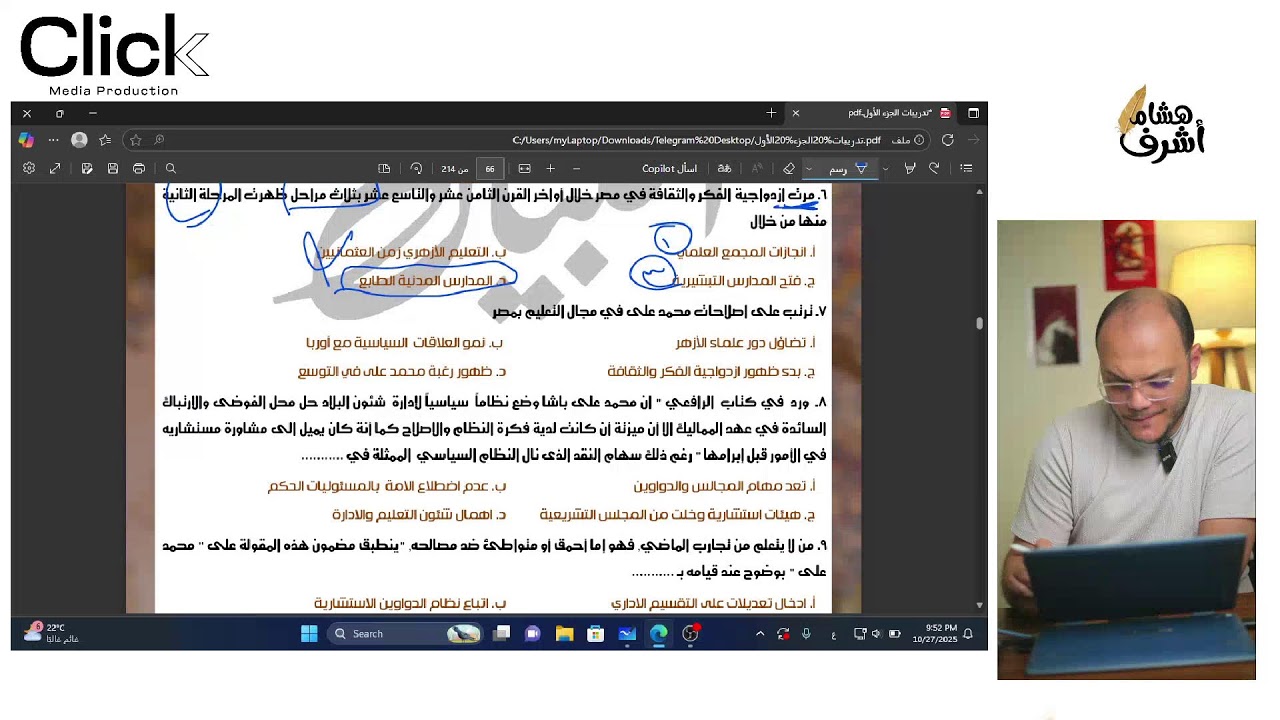Open File Explorer from taskbar
Viewport: 1280px width, 720px height.
(564, 633)
